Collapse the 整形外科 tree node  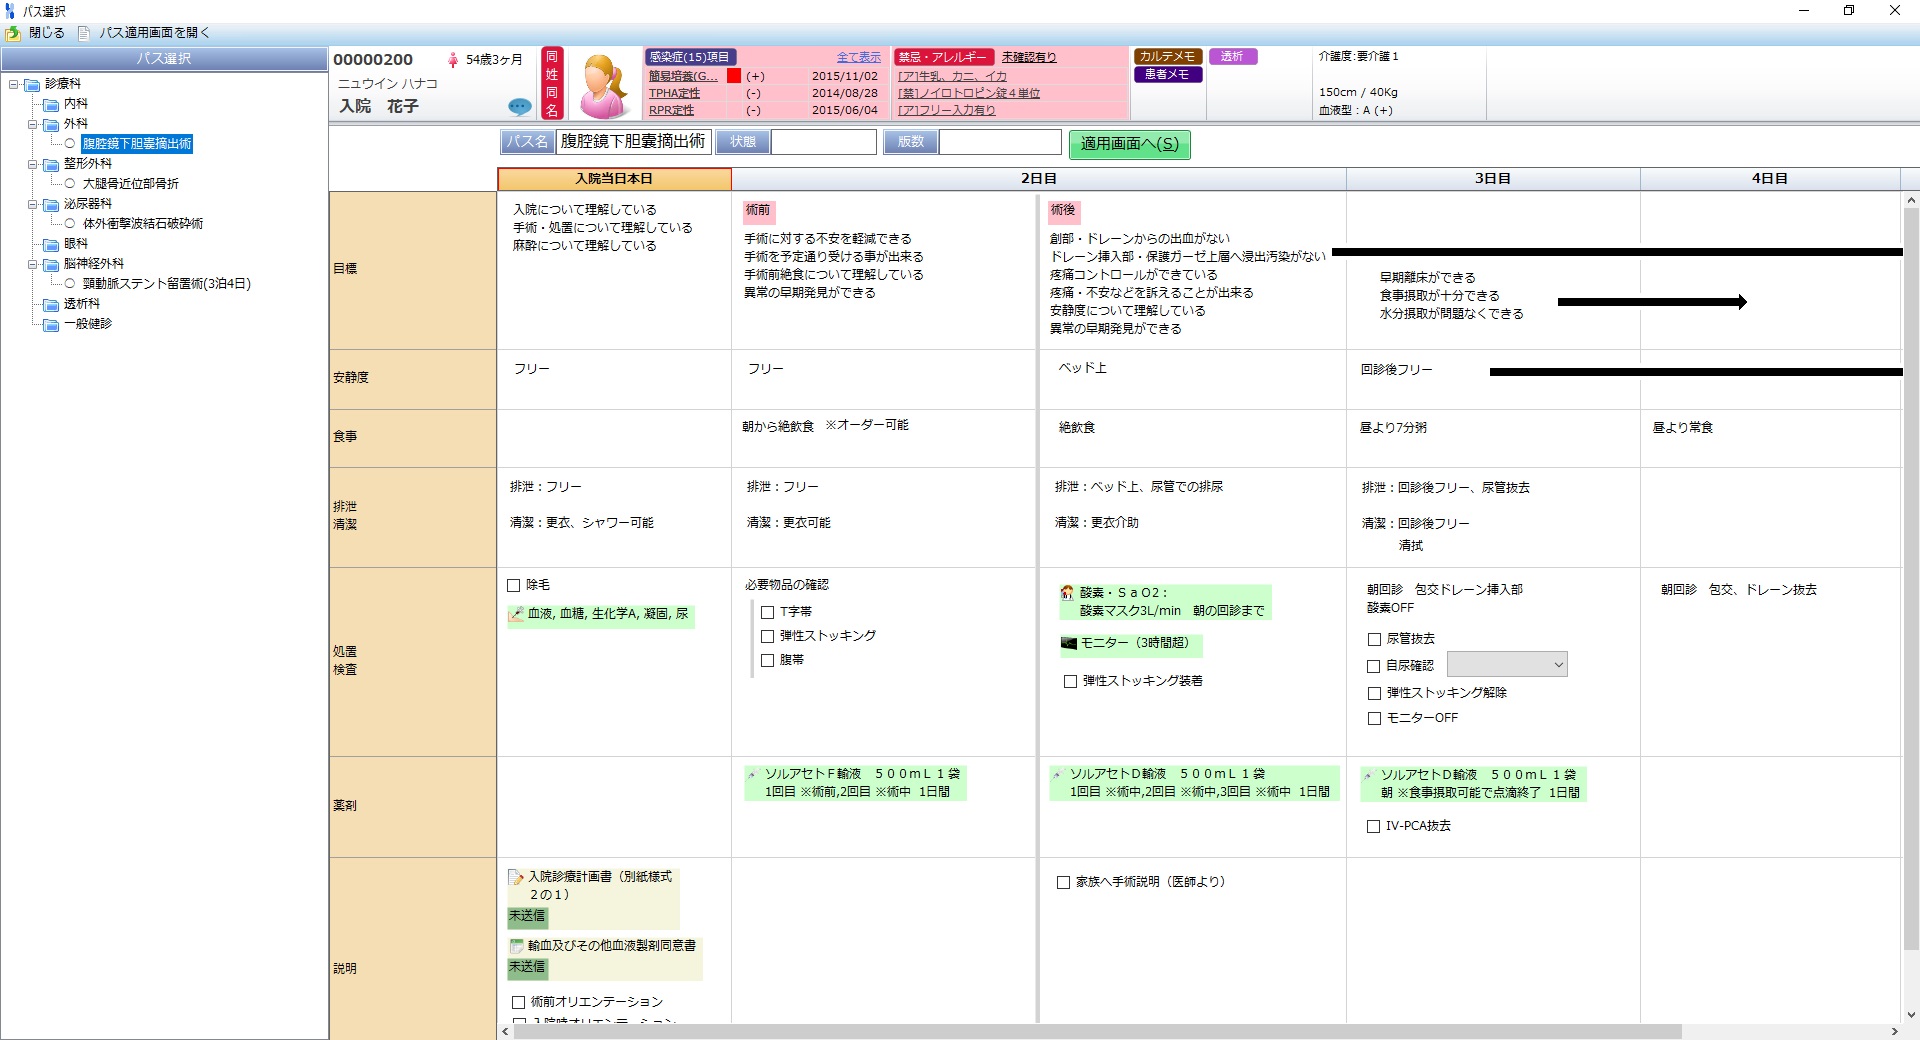tap(33, 164)
